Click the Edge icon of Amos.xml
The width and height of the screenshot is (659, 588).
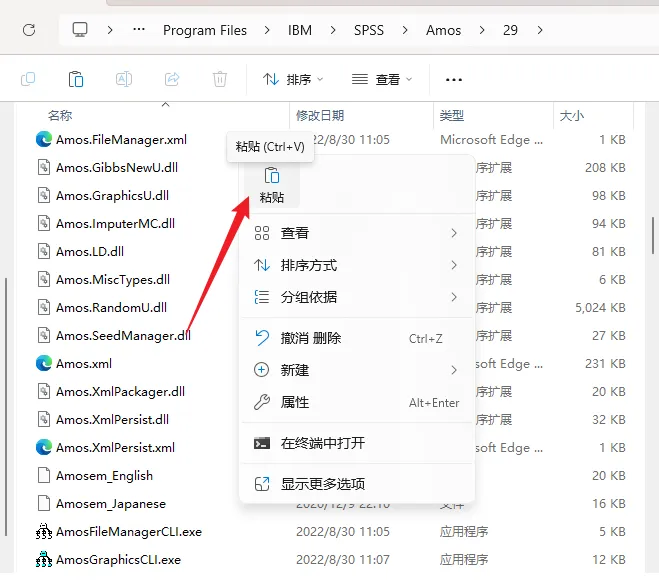click(44, 364)
